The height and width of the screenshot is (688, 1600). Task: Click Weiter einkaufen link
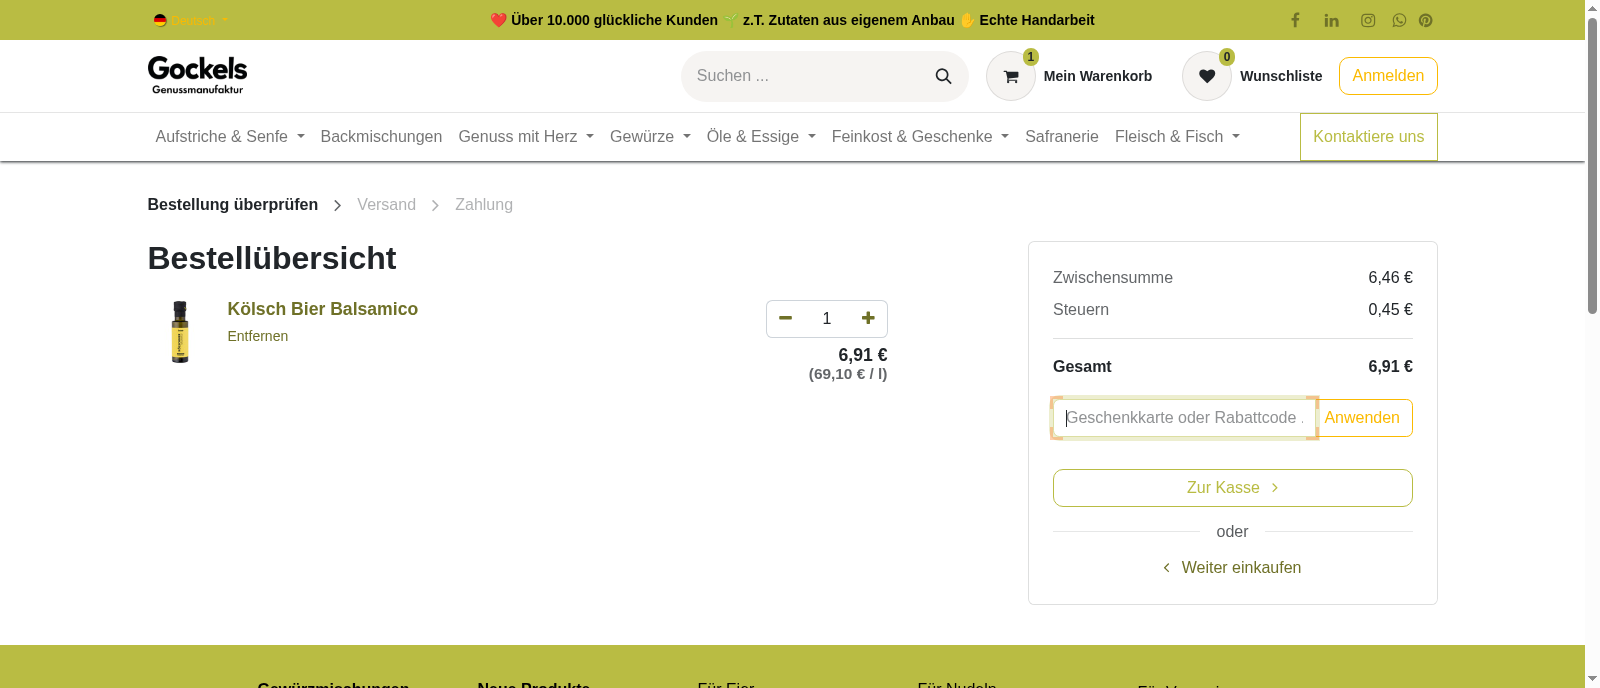coord(1233,568)
